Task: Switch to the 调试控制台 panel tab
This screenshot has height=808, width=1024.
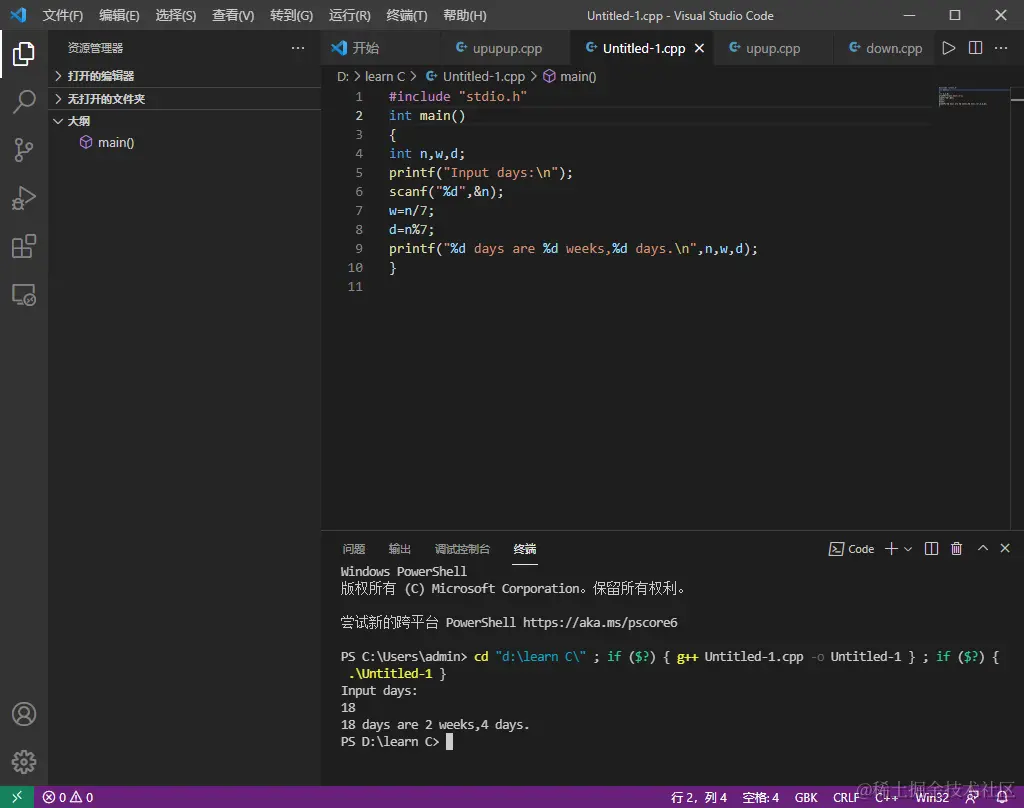Action: point(462,549)
